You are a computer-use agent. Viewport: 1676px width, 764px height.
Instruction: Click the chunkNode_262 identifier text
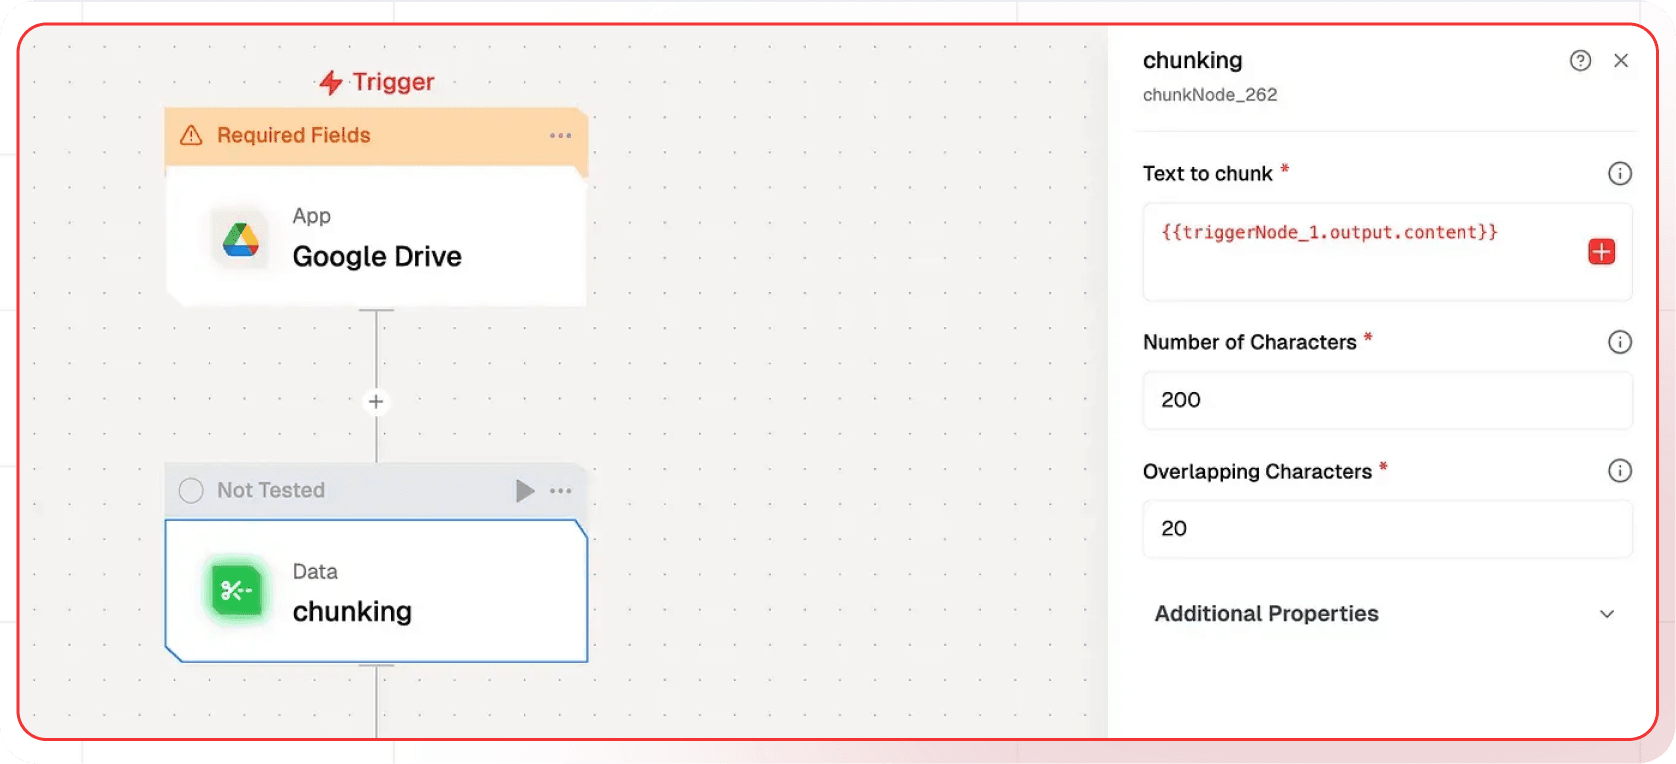click(x=1210, y=95)
